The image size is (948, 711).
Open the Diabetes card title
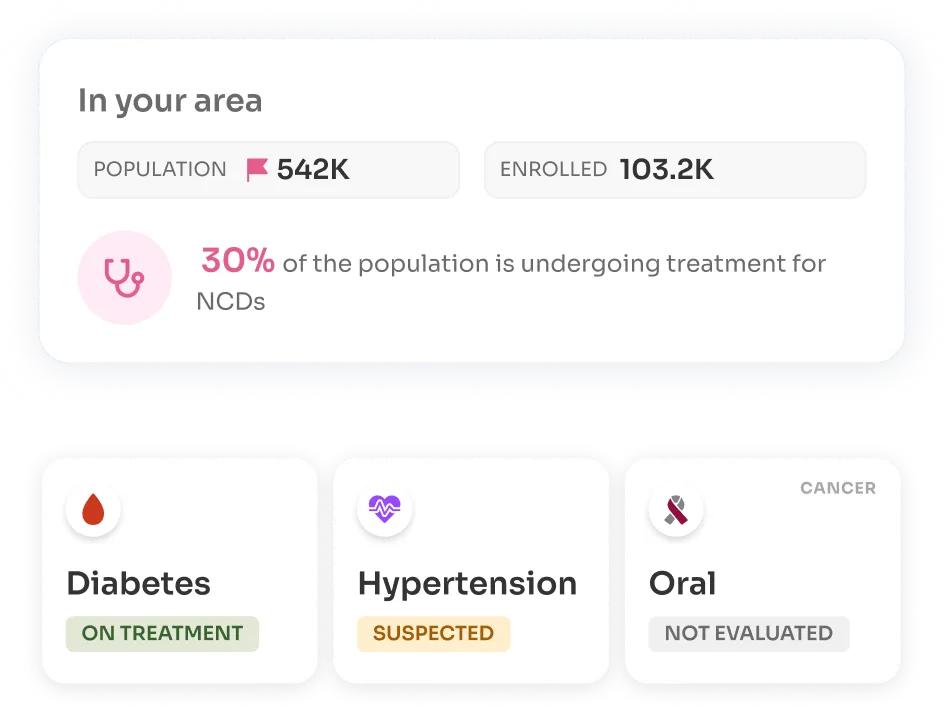click(x=138, y=583)
